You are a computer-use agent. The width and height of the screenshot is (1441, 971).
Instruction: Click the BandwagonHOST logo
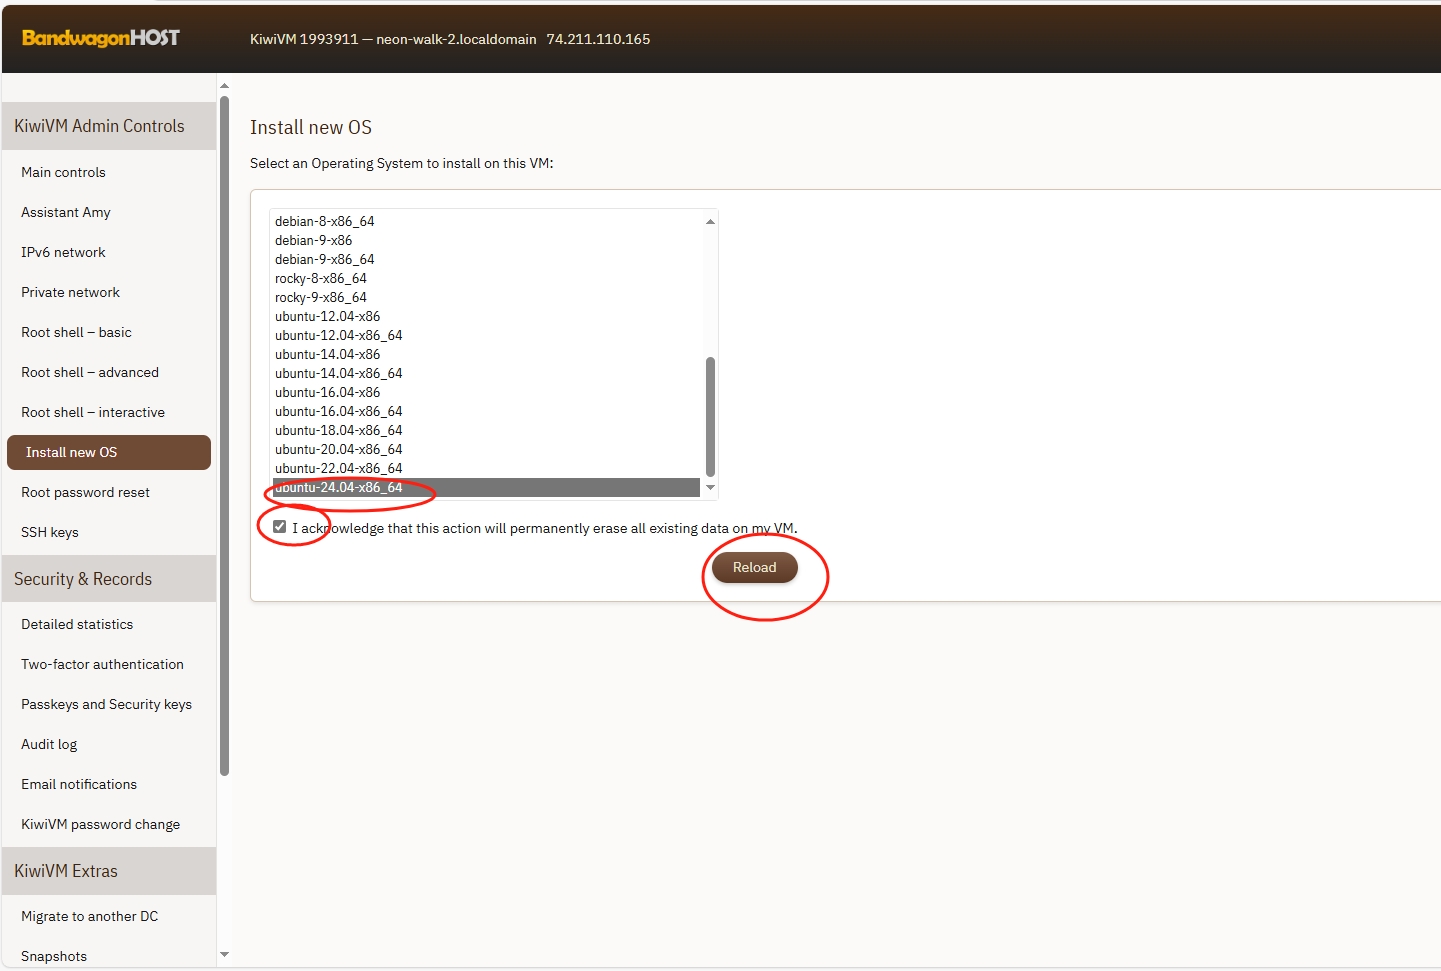(101, 38)
